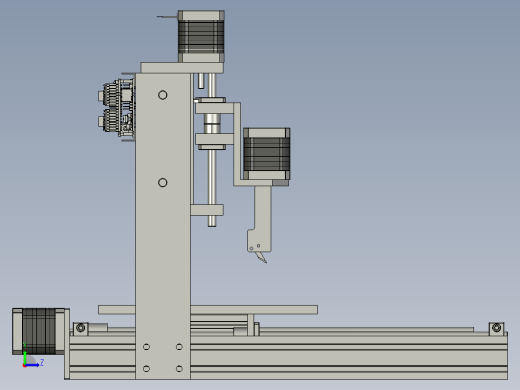The height and width of the screenshot is (390, 520).
Task: Select the wire protruding from the top motor
Action: point(167,16)
